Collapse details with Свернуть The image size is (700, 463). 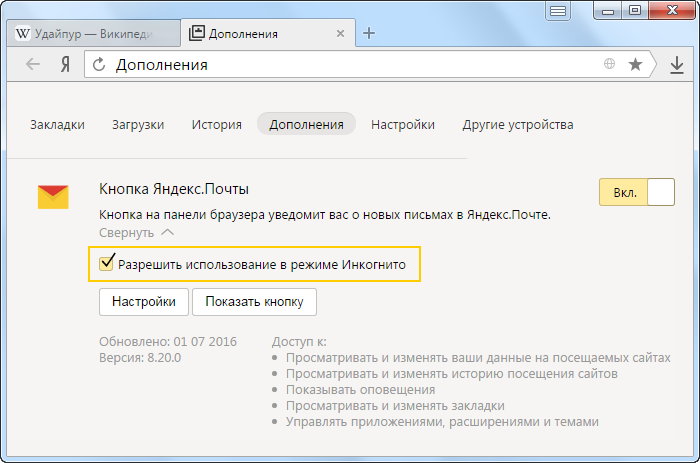136,233
